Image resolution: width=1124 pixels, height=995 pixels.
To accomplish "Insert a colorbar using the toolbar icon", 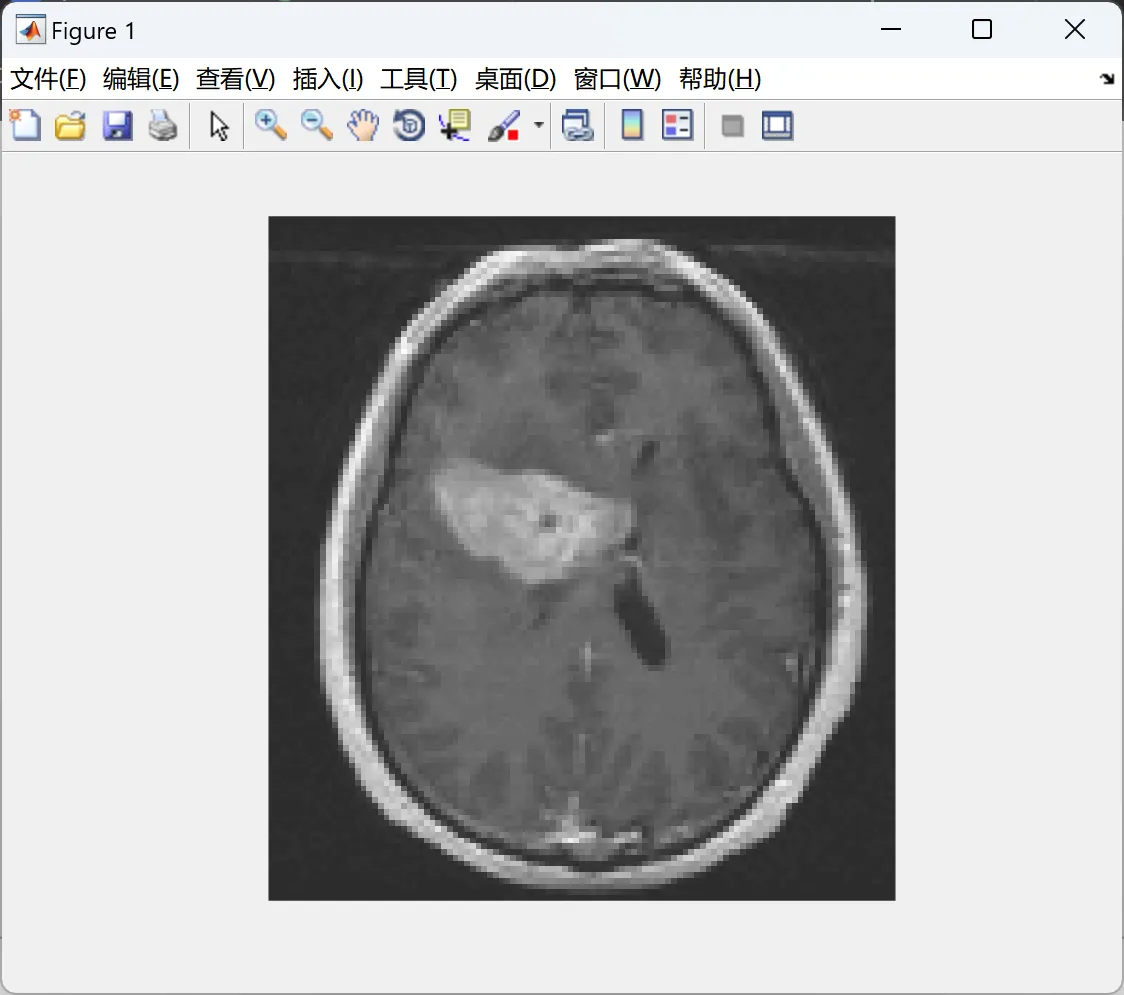I will click(x=632, y=125).
